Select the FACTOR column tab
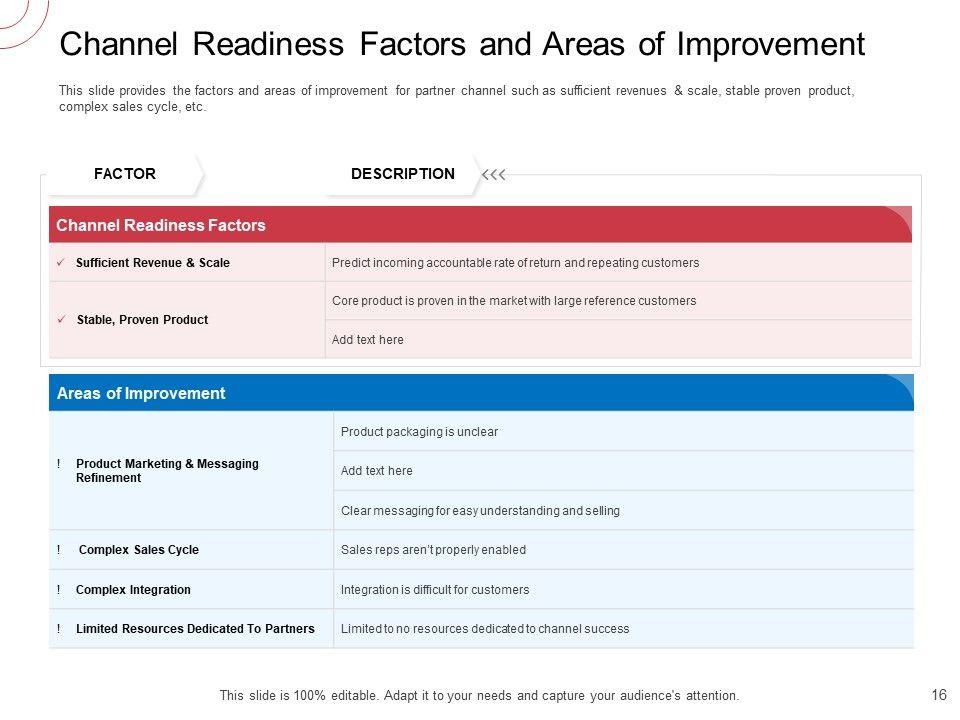 pos(125,174)
